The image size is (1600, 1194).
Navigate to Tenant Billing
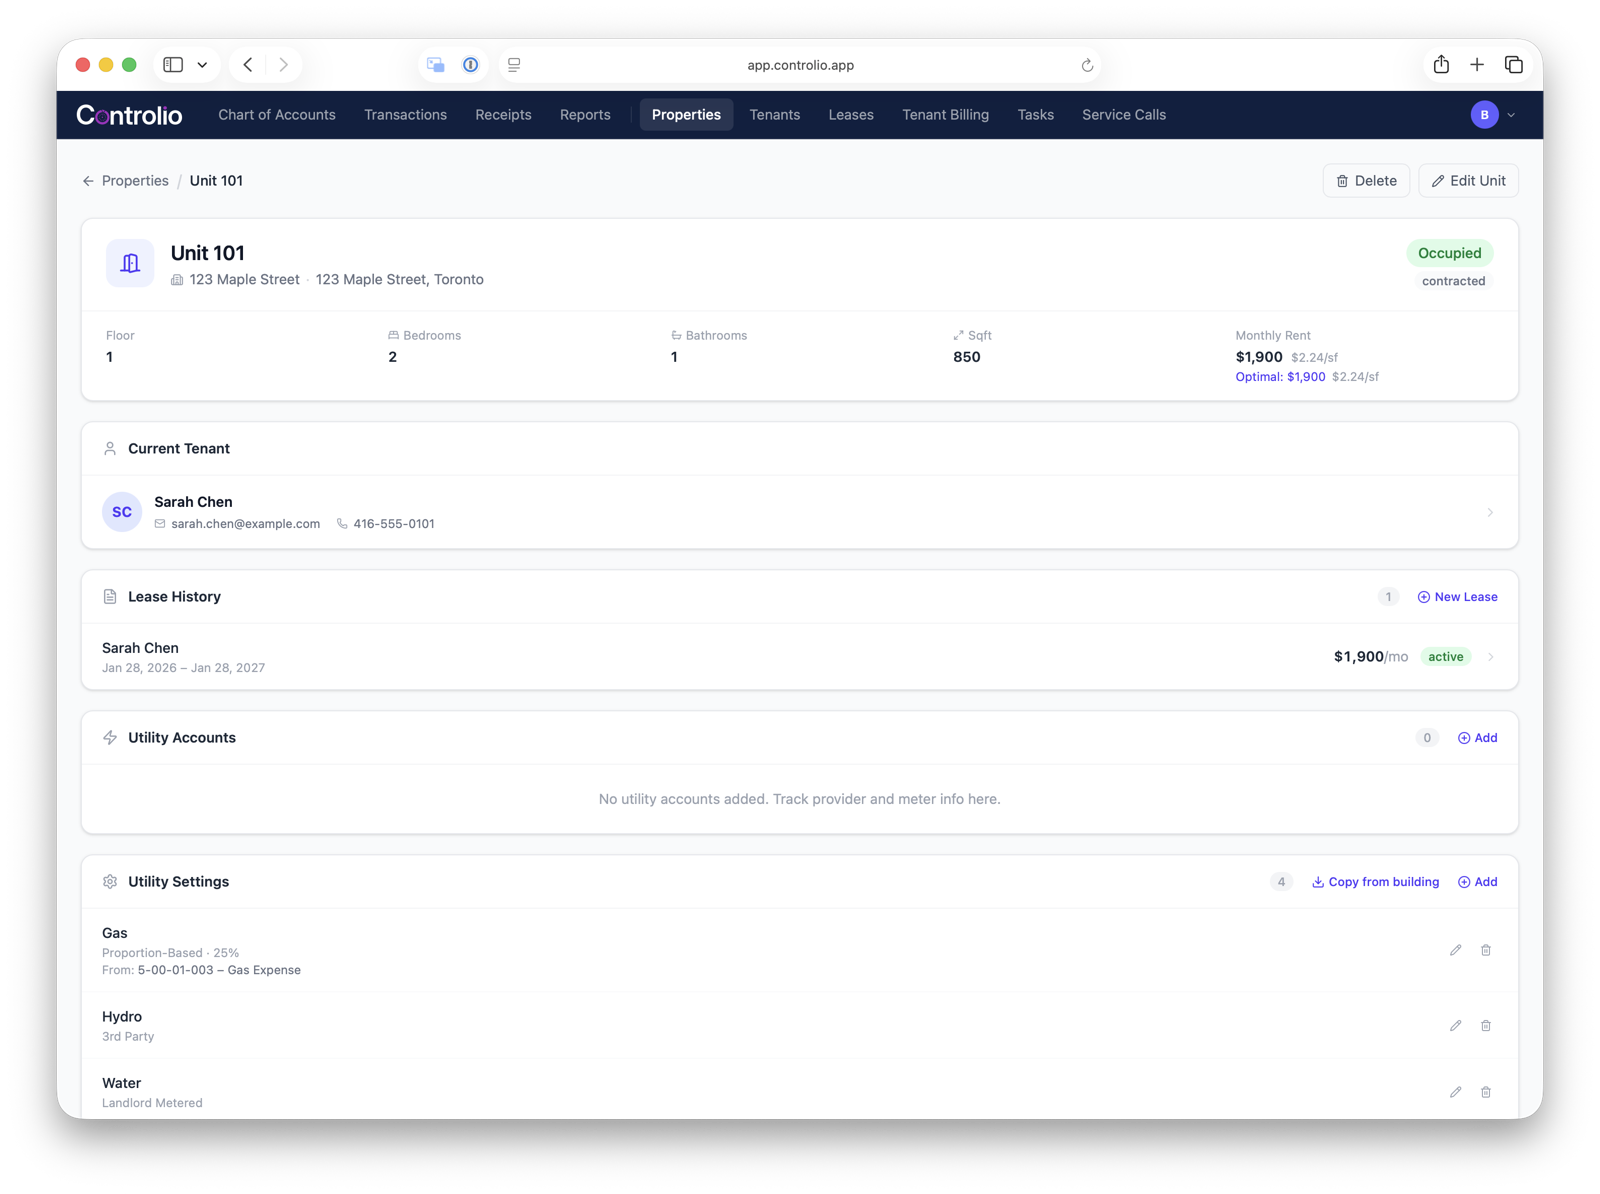[x=945, y=115]
